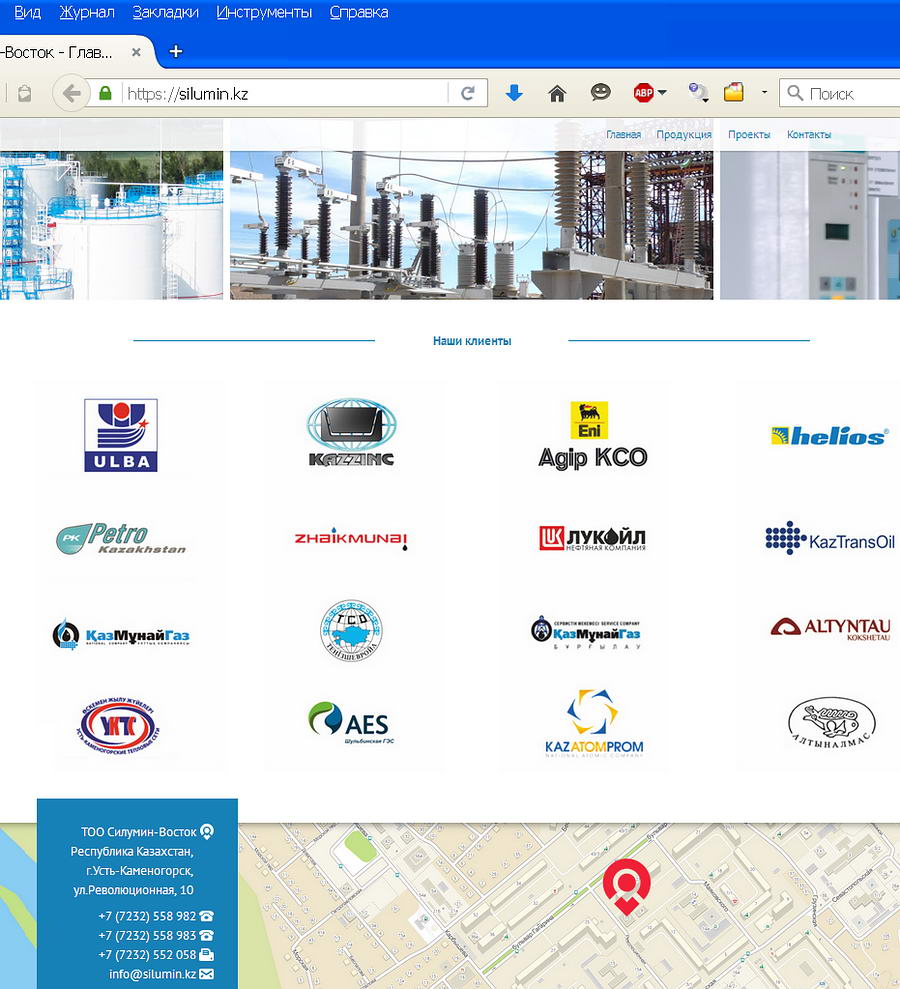This screenshot has height=989, width=900.
Task: Open the Справка menu
Action: 359,12
